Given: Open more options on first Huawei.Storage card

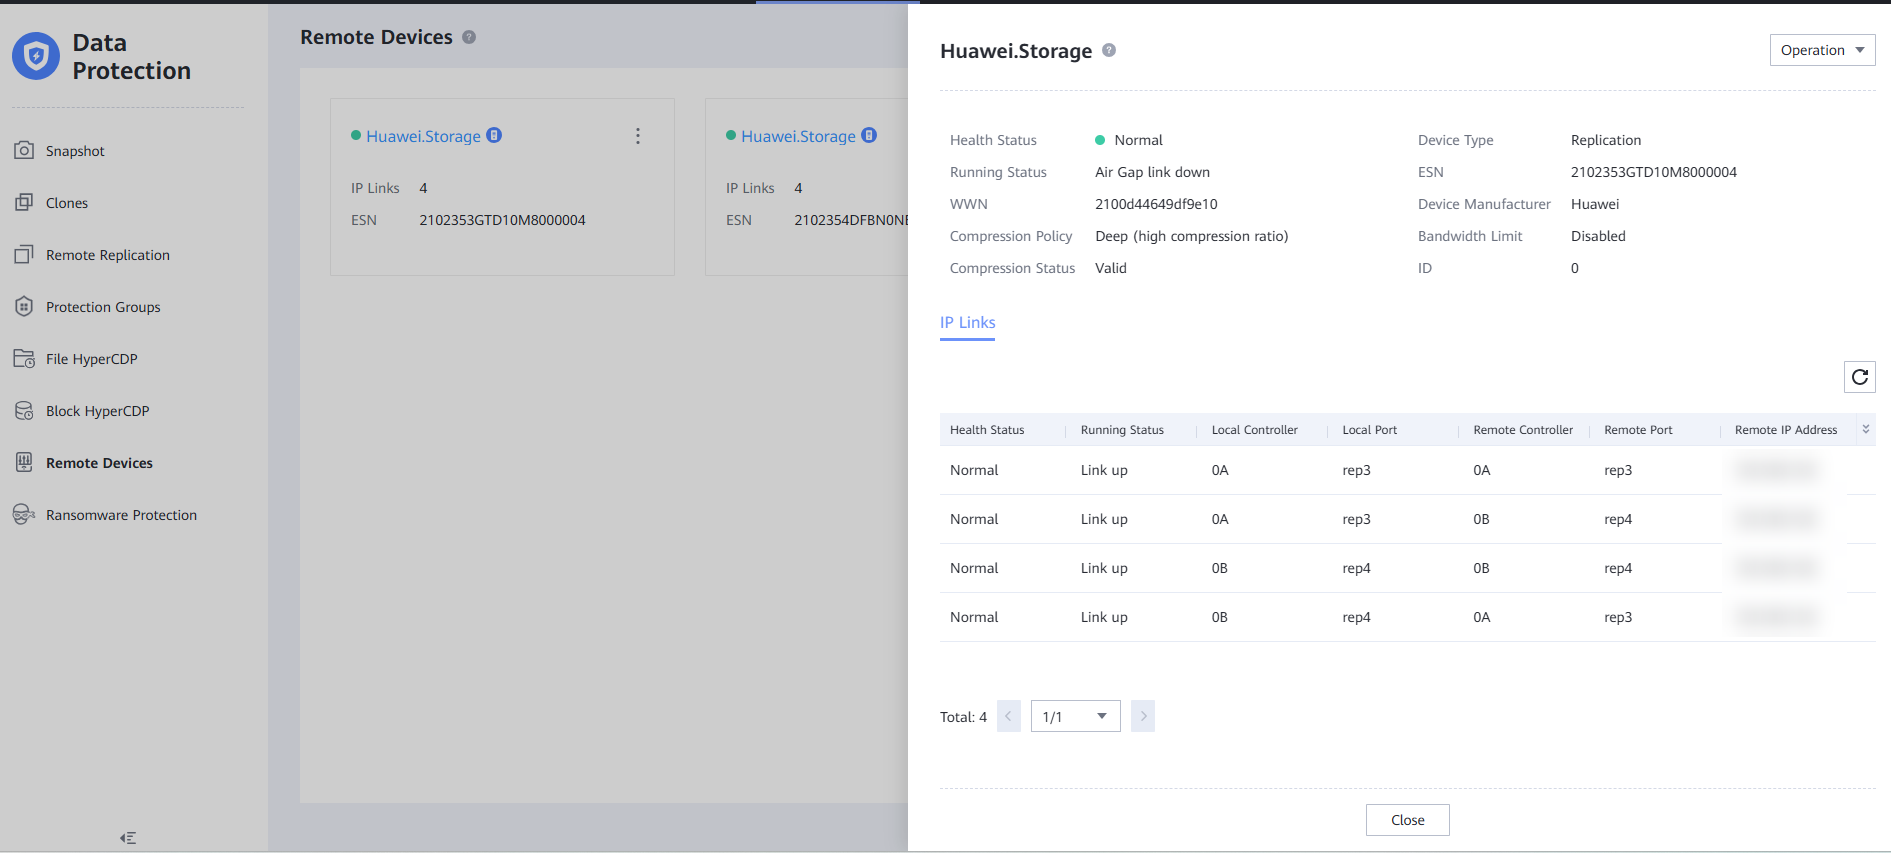Looking at the screenshot, I should (638, 136).
